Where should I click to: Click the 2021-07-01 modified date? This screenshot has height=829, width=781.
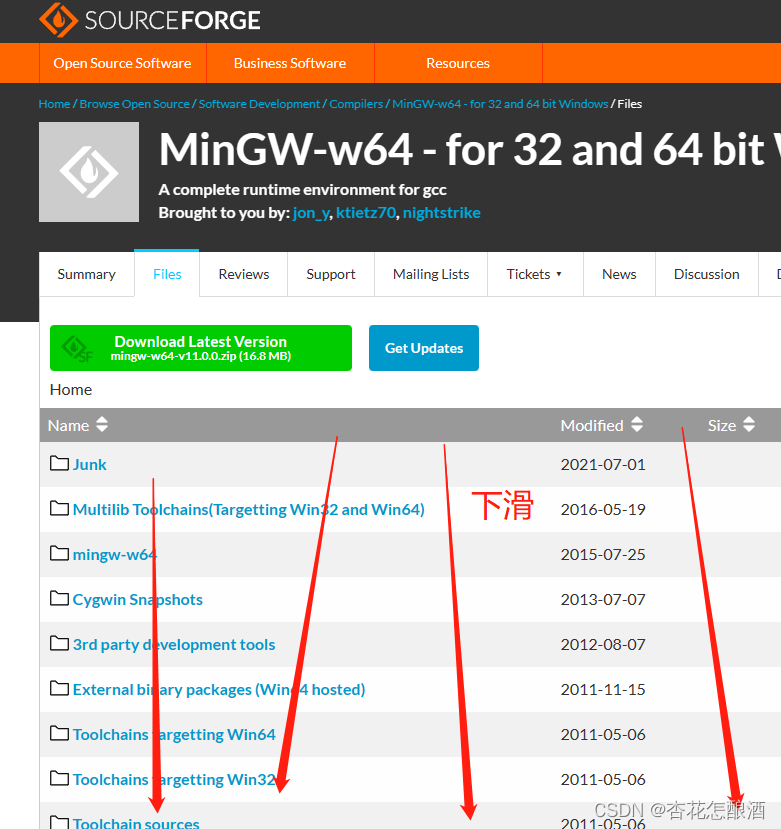603,464
